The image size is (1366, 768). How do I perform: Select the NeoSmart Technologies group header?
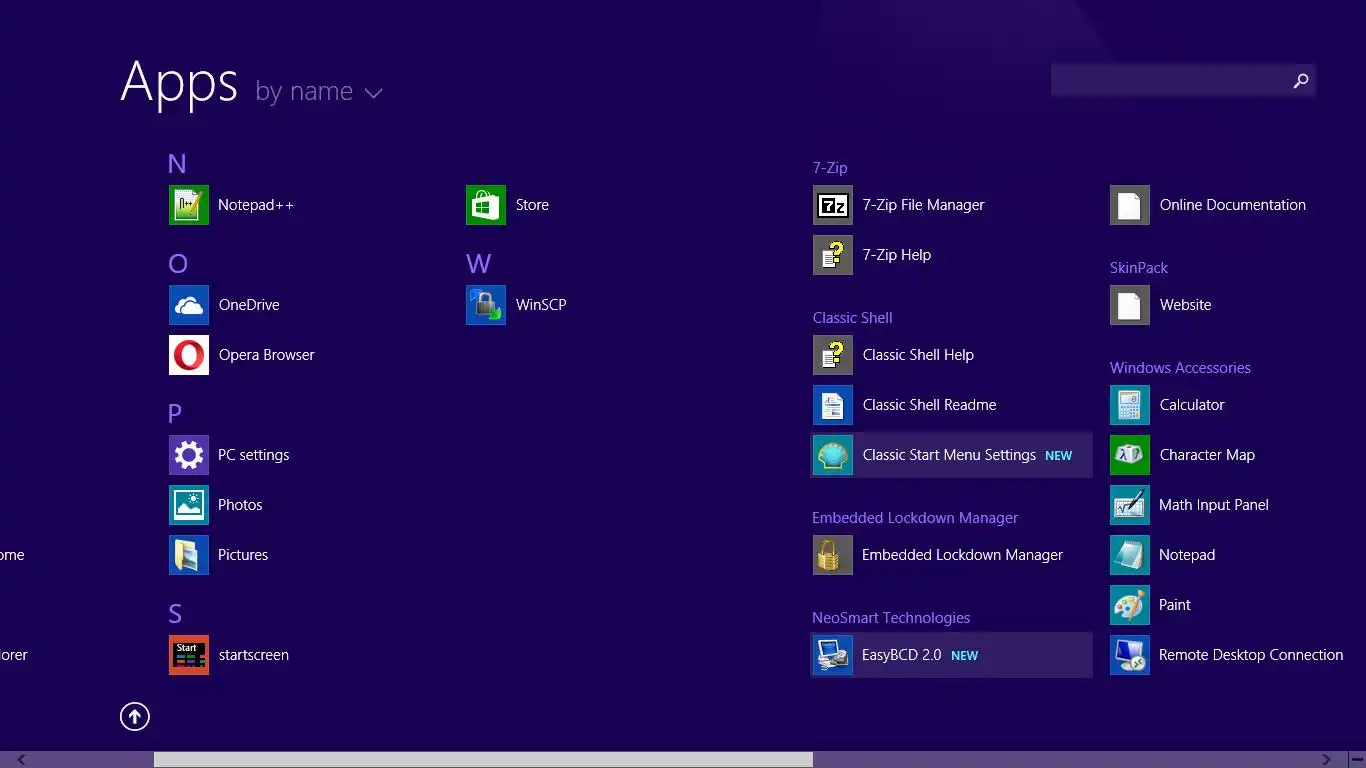[x=891, y=618]
